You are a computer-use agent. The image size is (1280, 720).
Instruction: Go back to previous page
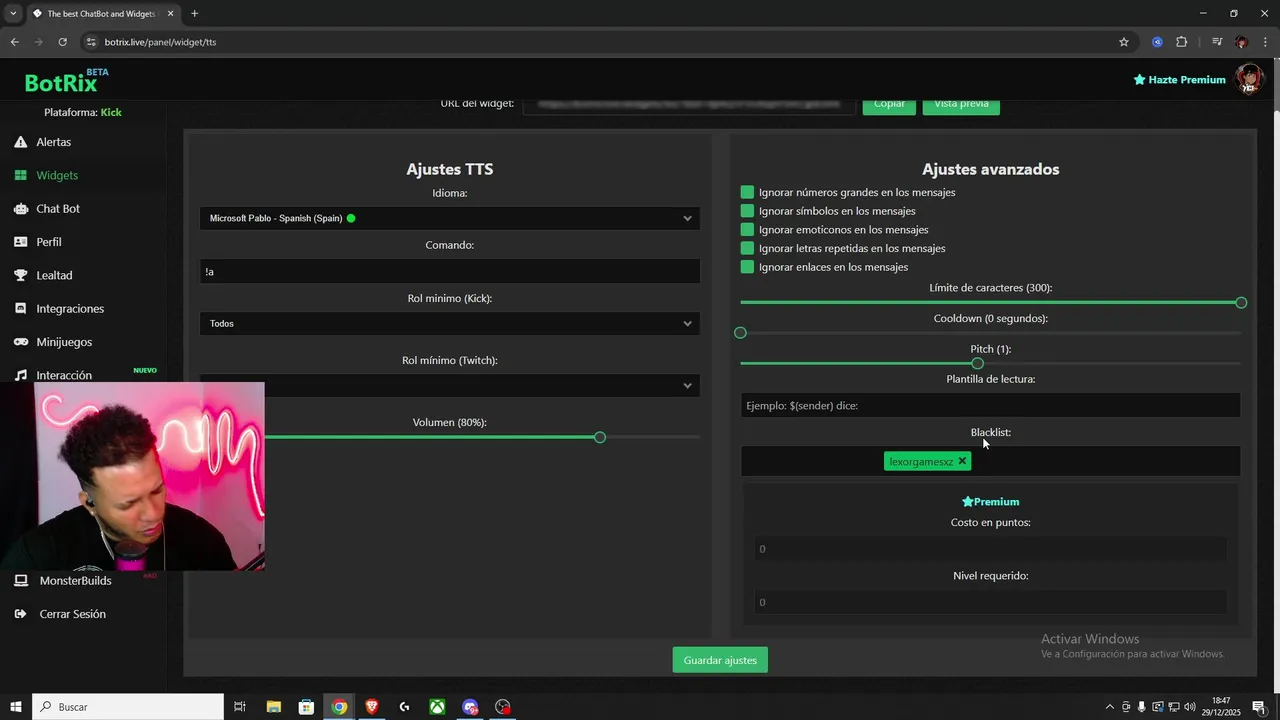(x=14, y=42)
